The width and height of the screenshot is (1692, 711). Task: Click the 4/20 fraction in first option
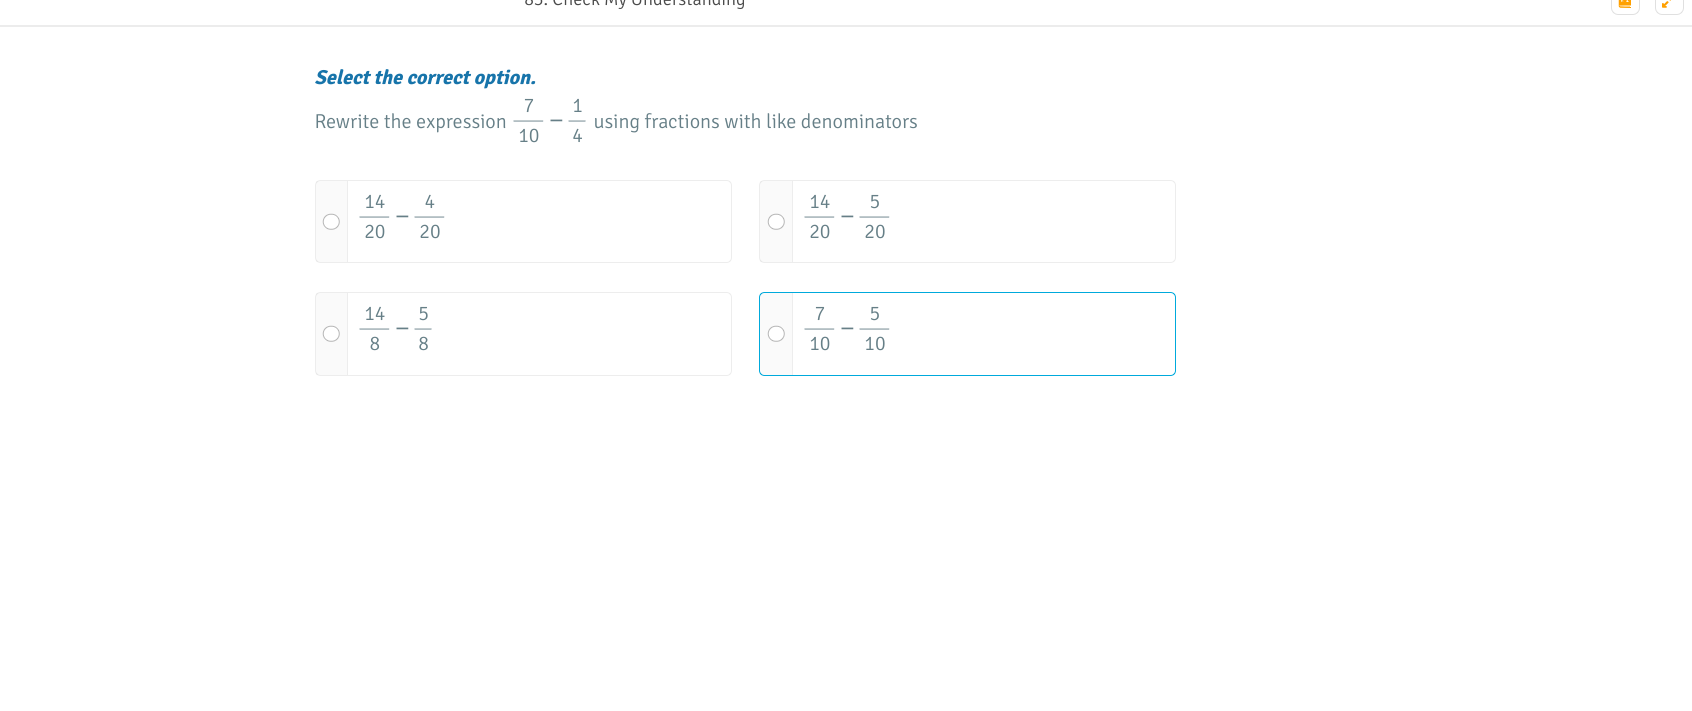coord(429,217)
